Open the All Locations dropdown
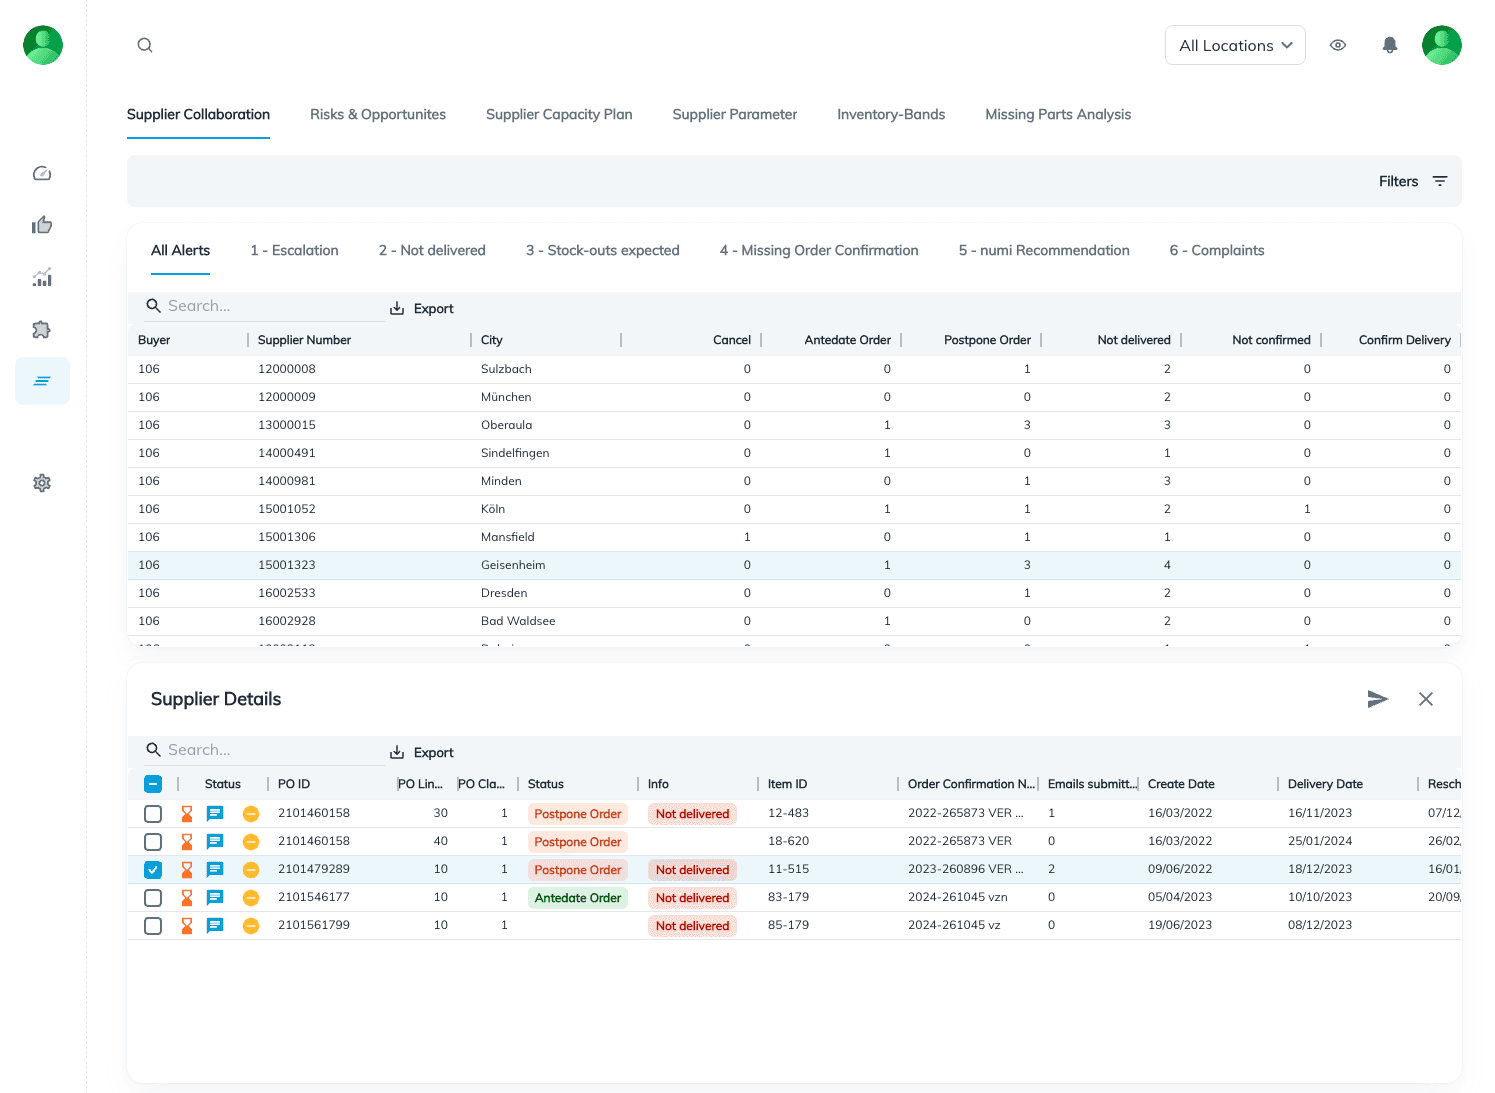The height and width of the screenshot is (1093, 1495). [x=1234, y=45]
